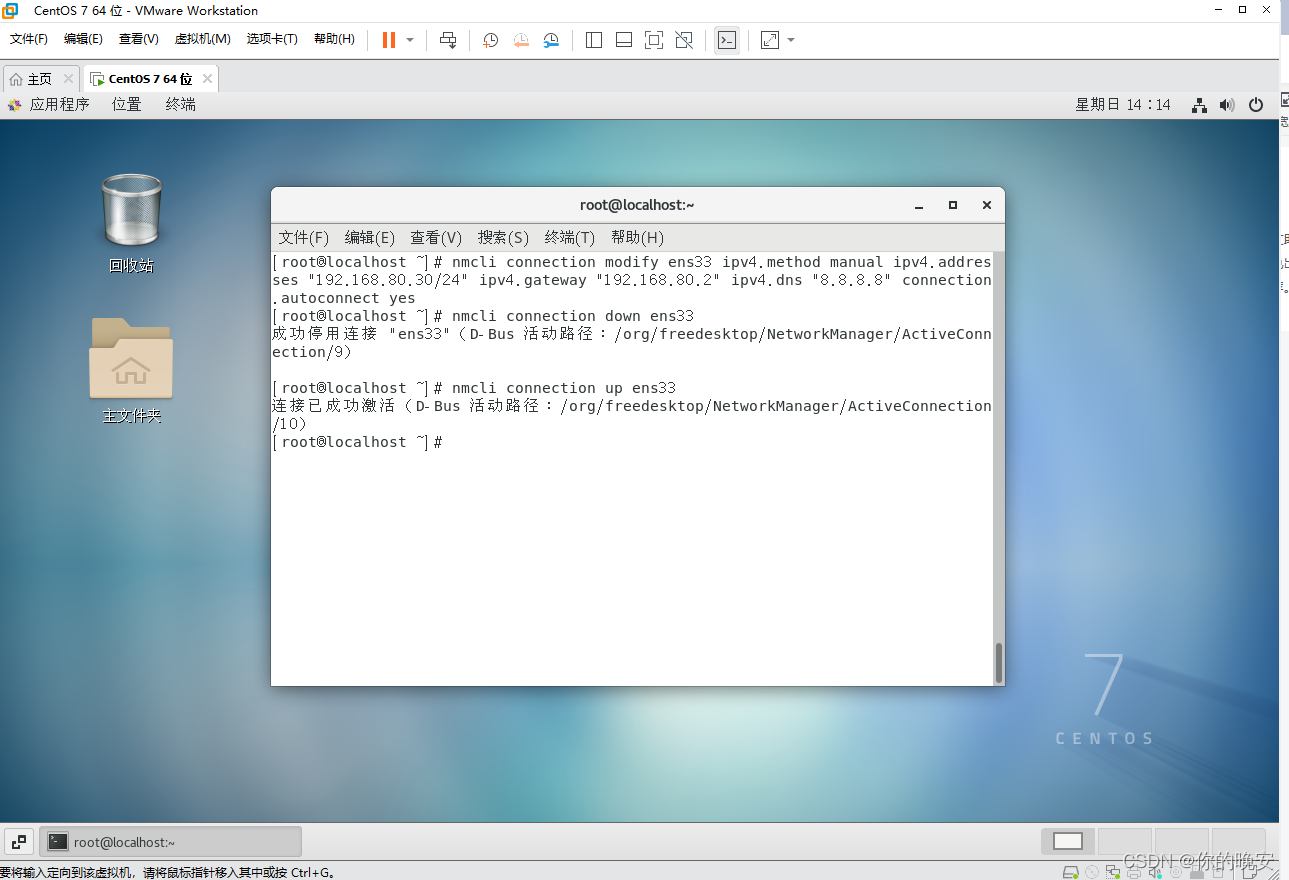Switch to the second workspace in the switcher
The width and height of the screenshot is (1289, 880).
pos(1125,842)
